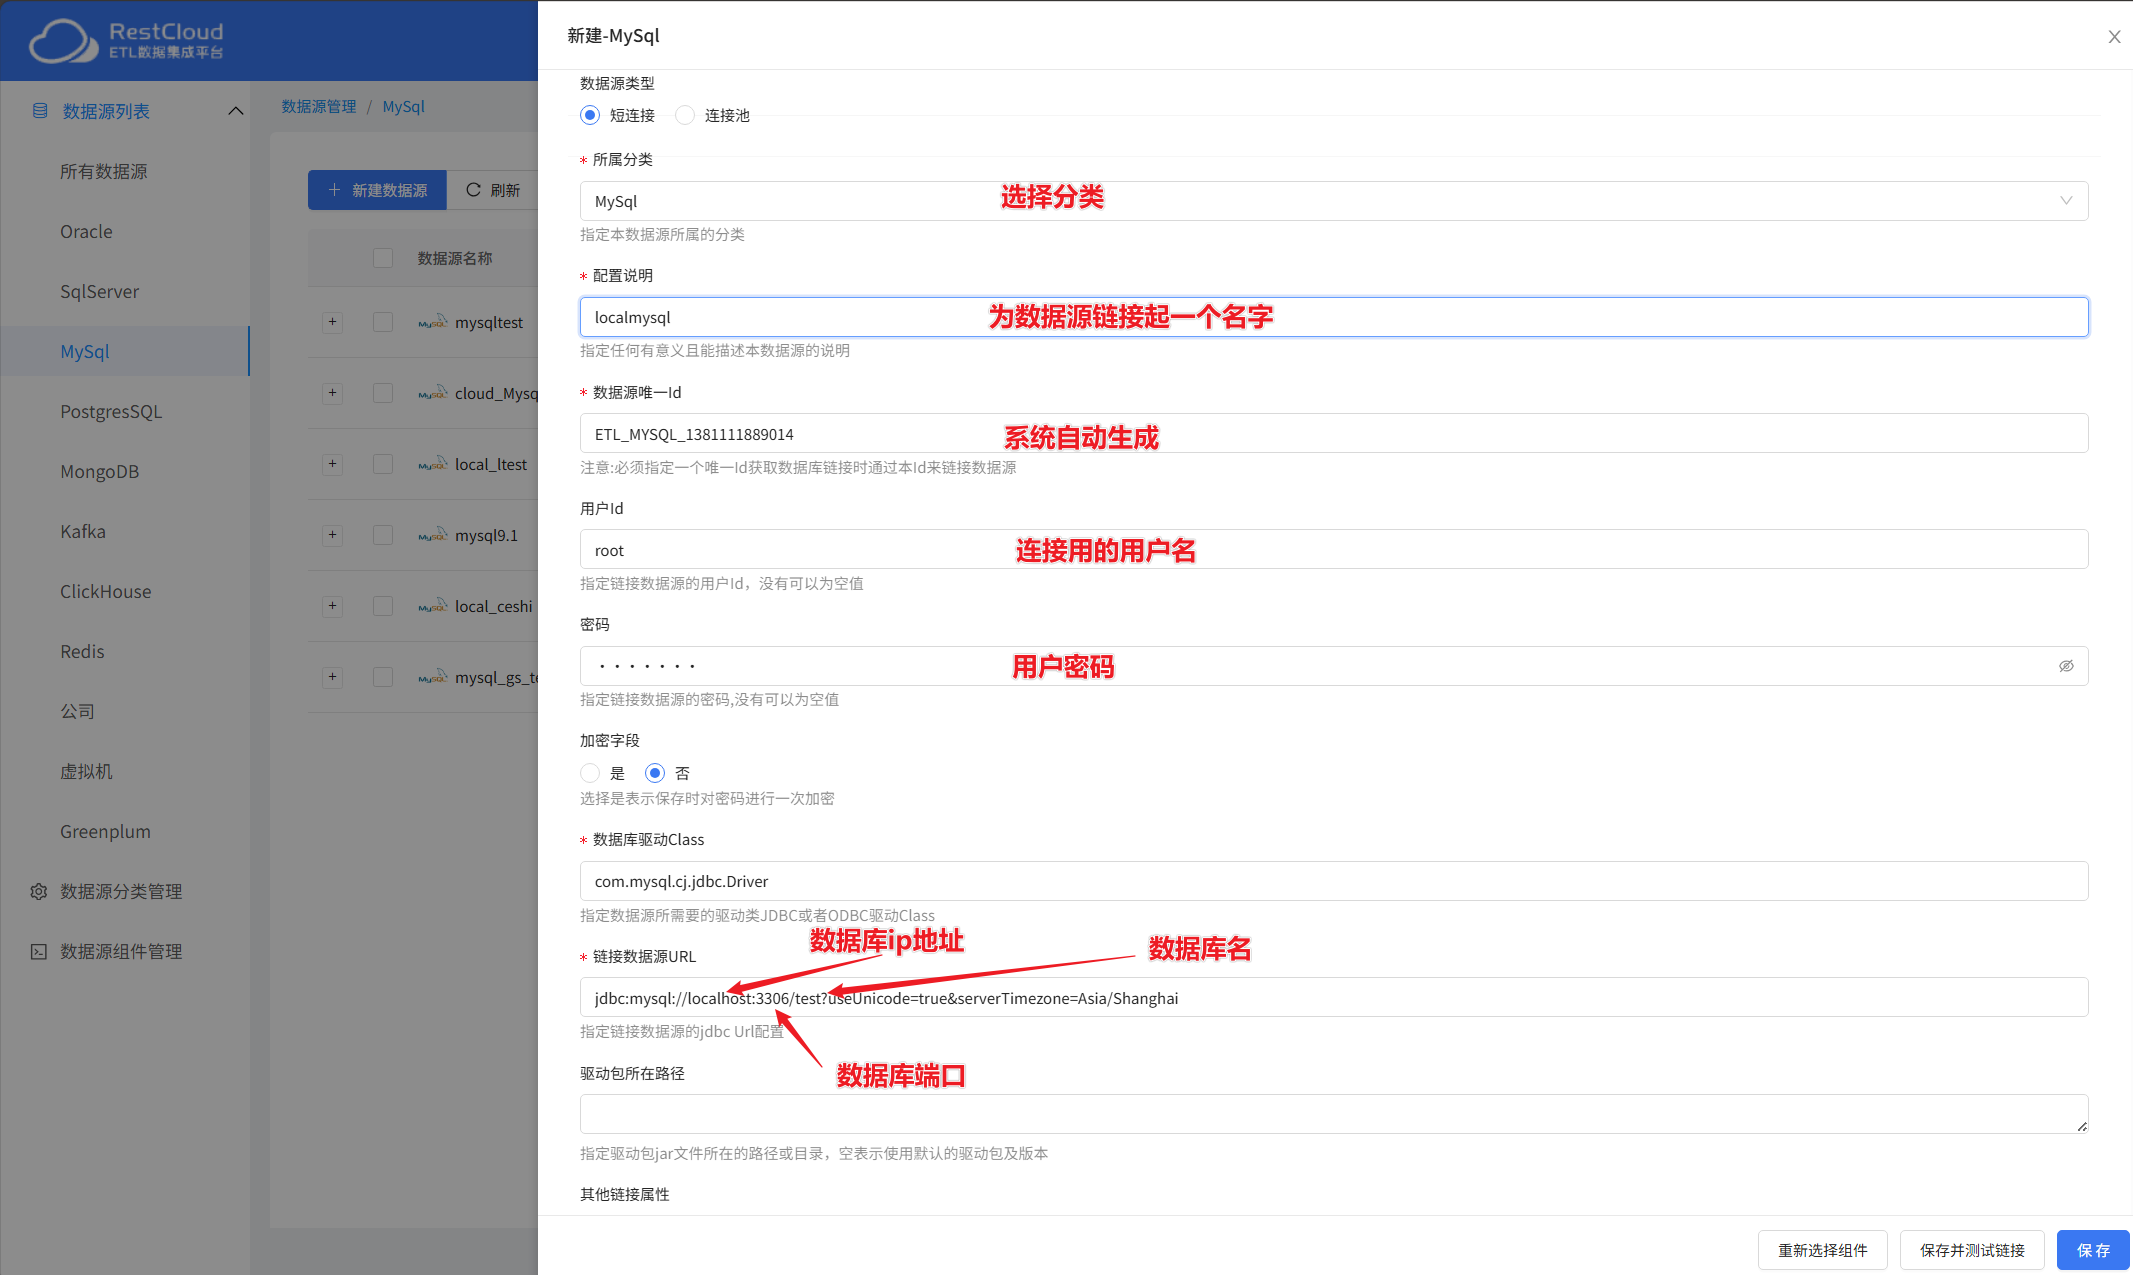Open Kafka data source category
The width and height of the screenshot is (2133, 1275).
(x=83, y=531)
